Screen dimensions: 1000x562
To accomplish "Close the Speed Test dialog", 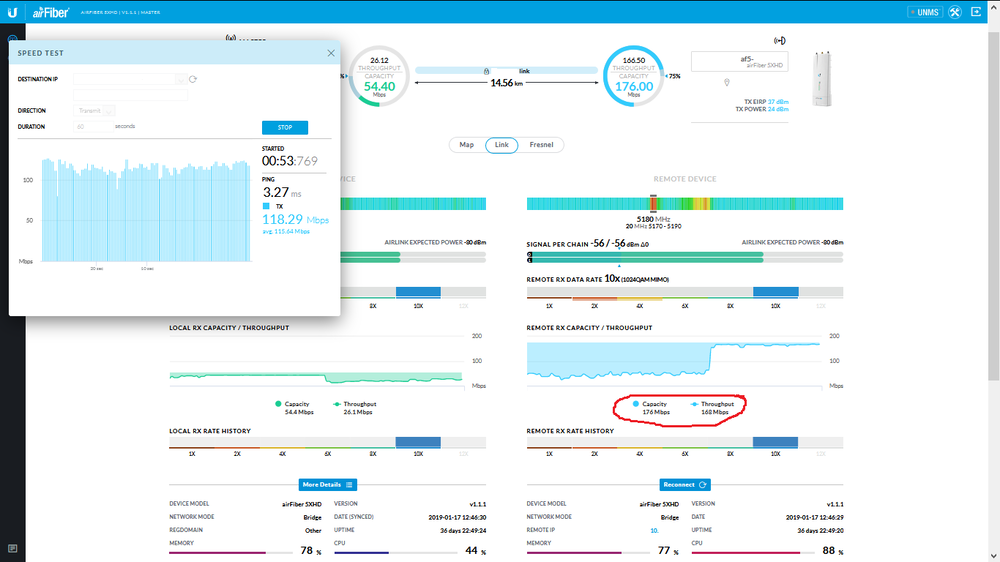I will point(331,53).
